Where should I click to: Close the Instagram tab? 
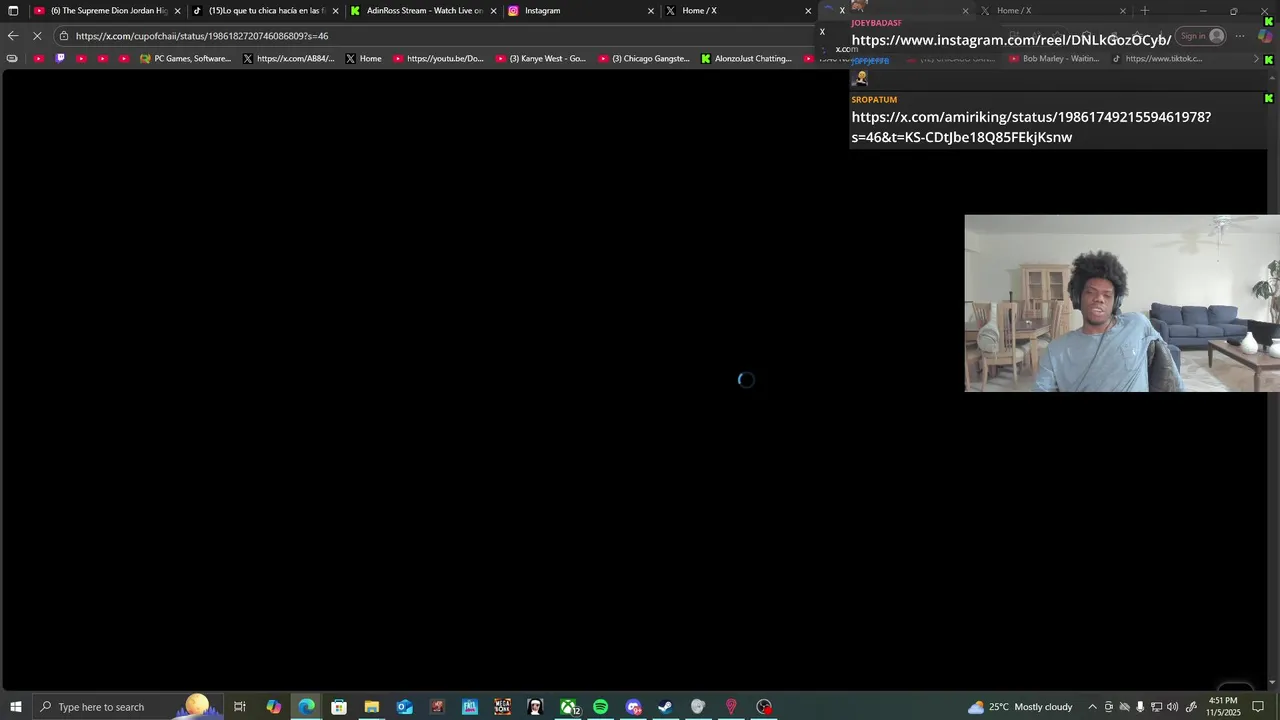pyautogui.click(x=651, y=11)
